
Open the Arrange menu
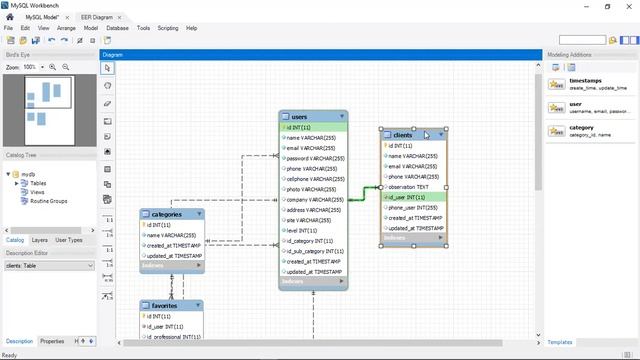(x=66, y=28)
